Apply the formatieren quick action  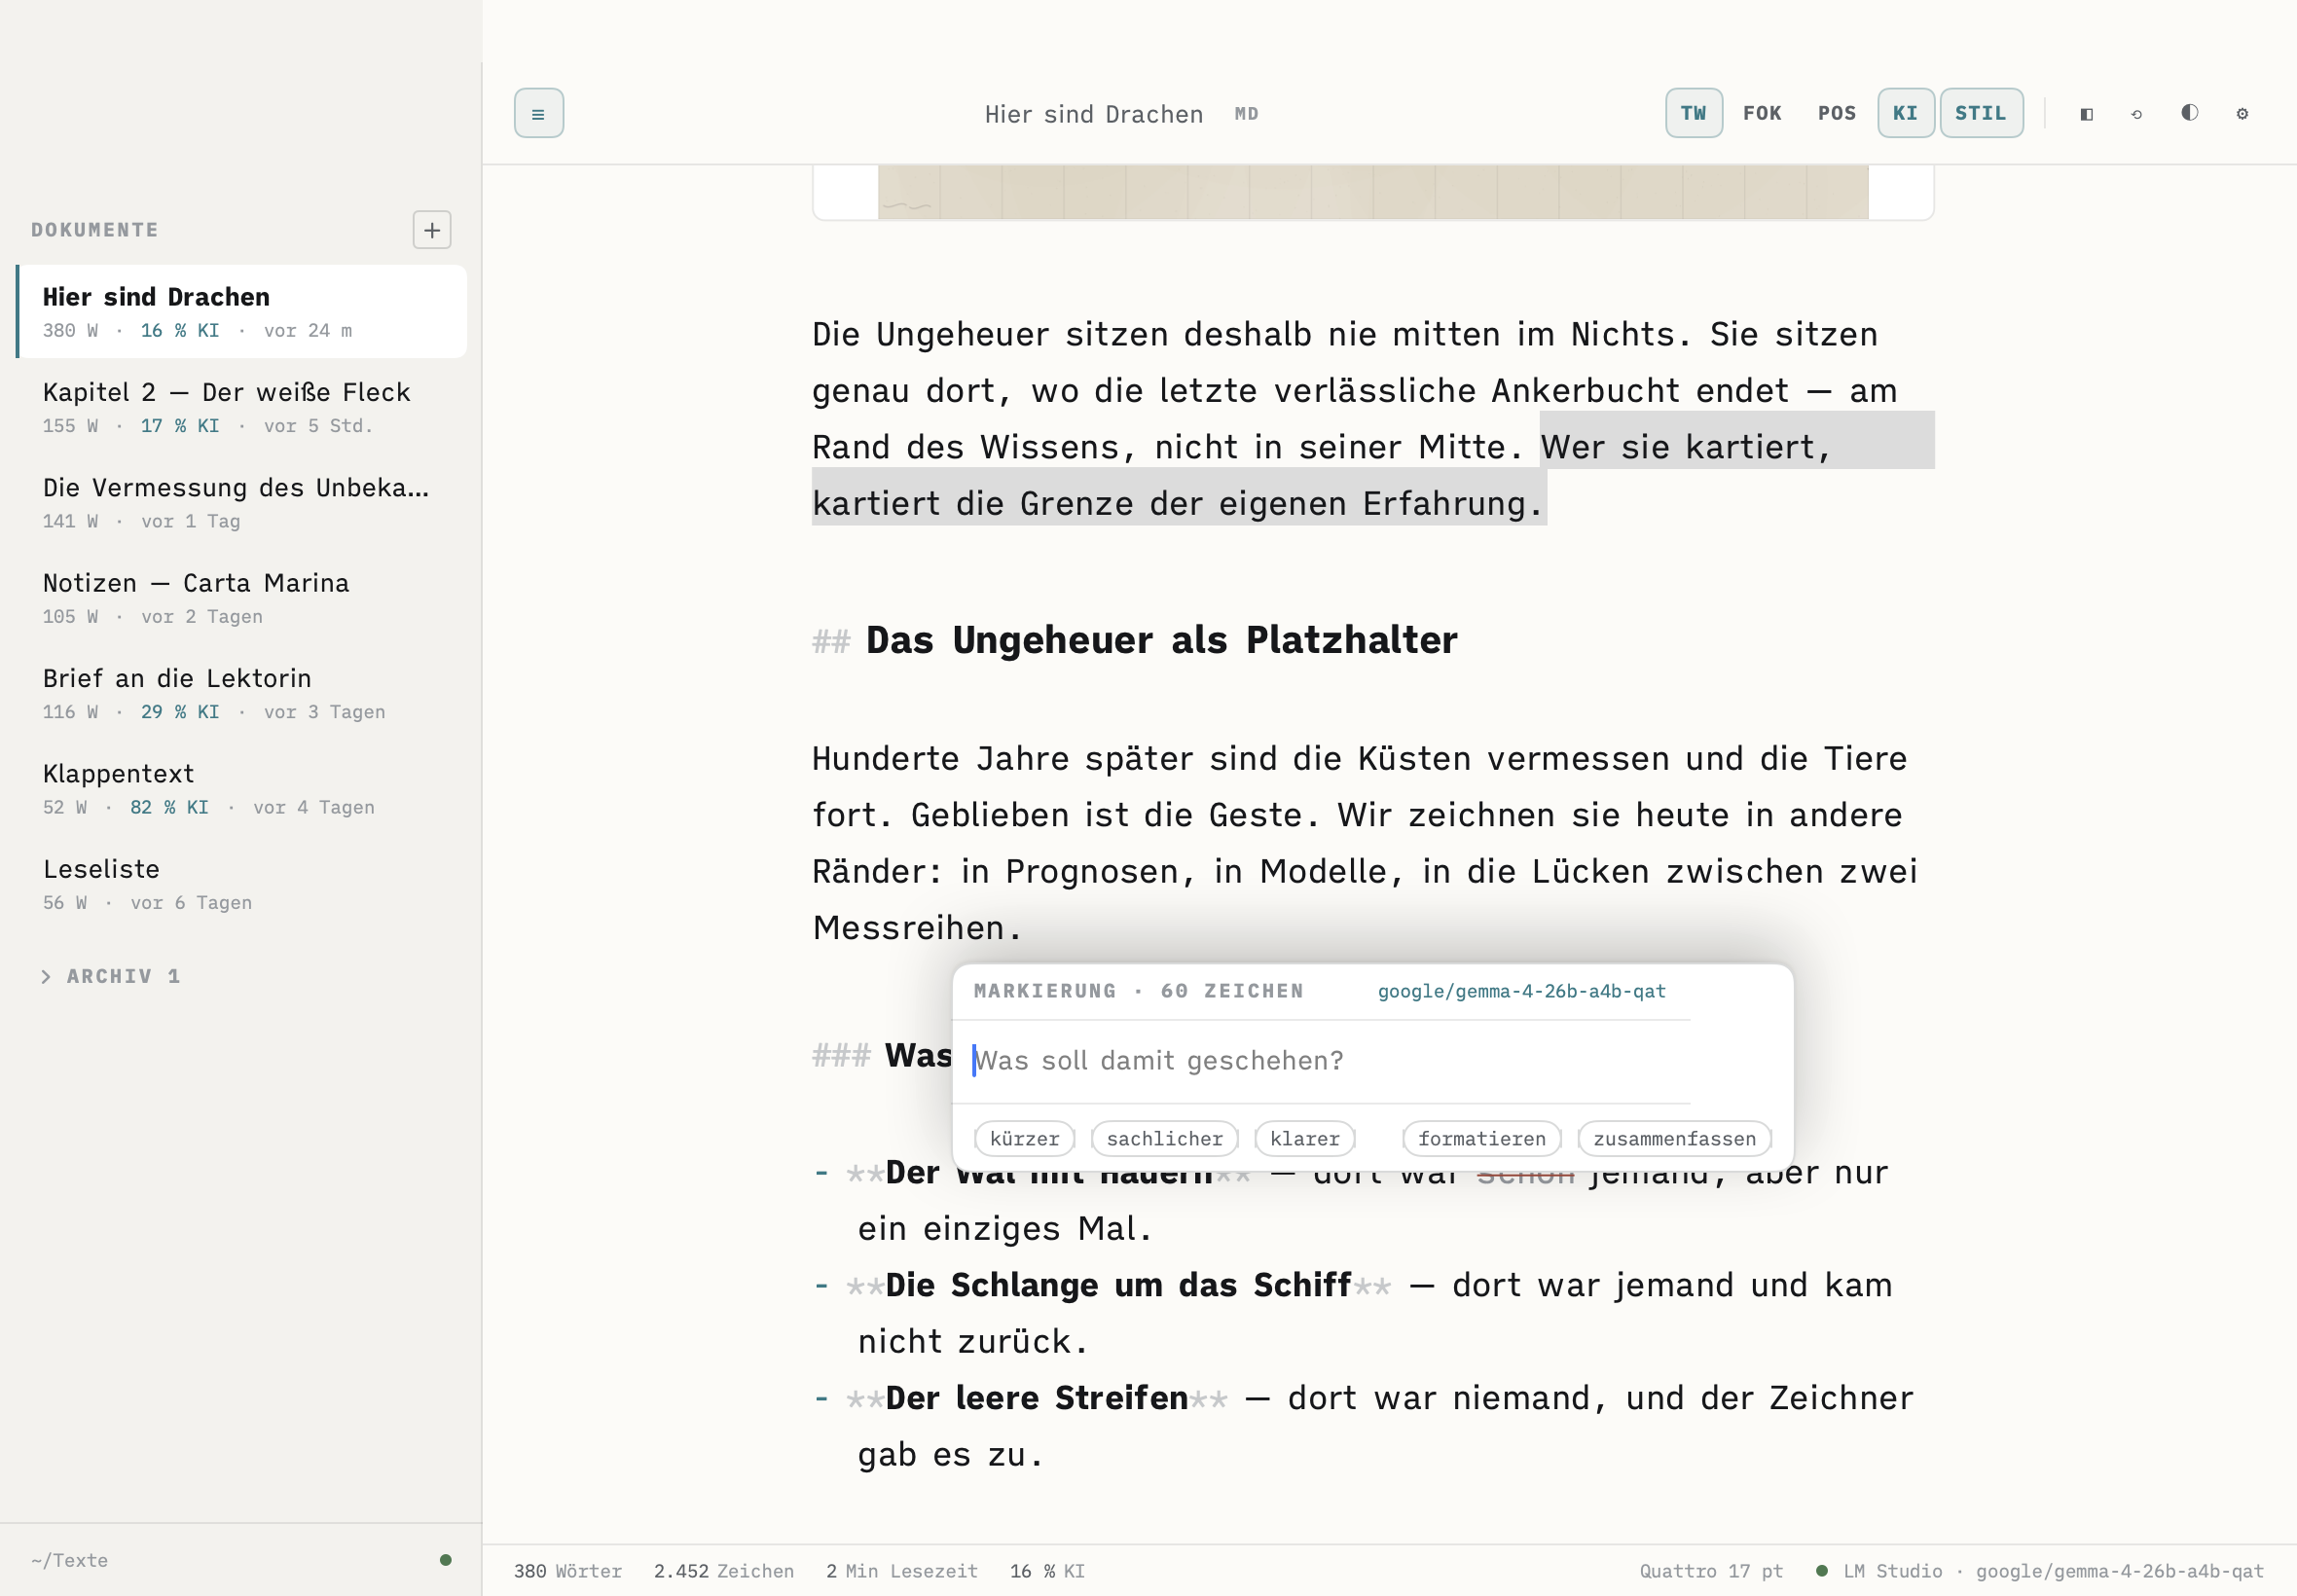(x=1481, y=1138)
